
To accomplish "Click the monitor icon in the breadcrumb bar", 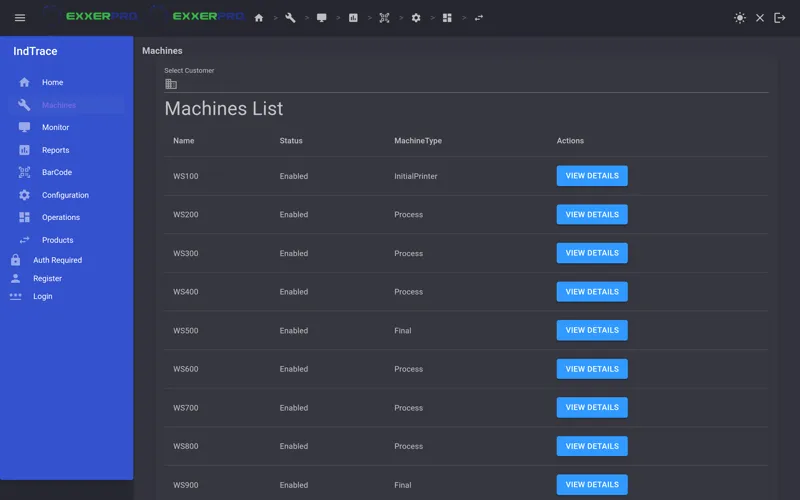I will pos(321,18).
